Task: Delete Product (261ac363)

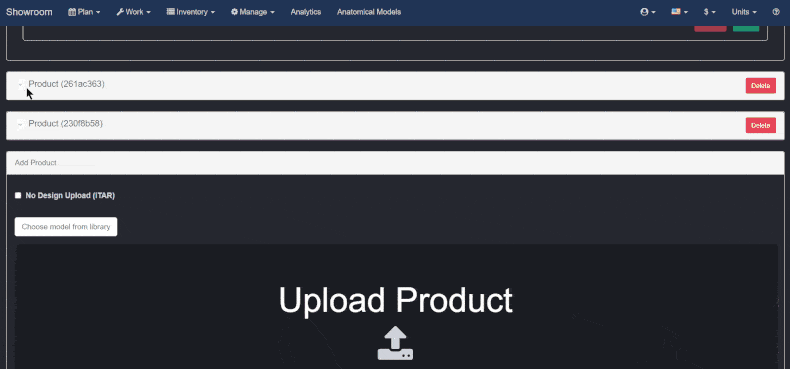Action: coord(761,86)
